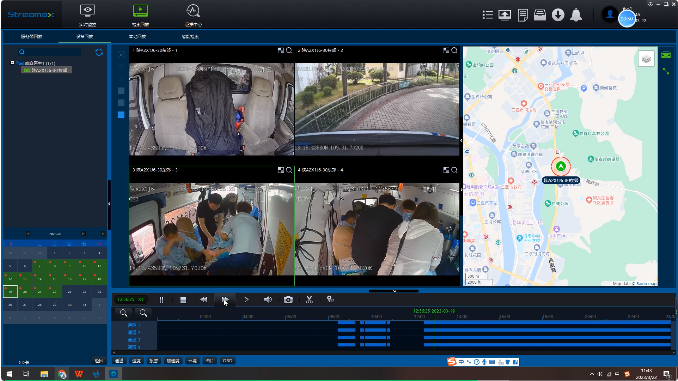
Task: Click the fullscreen icon beside video grid
Action: click(121, 54)
